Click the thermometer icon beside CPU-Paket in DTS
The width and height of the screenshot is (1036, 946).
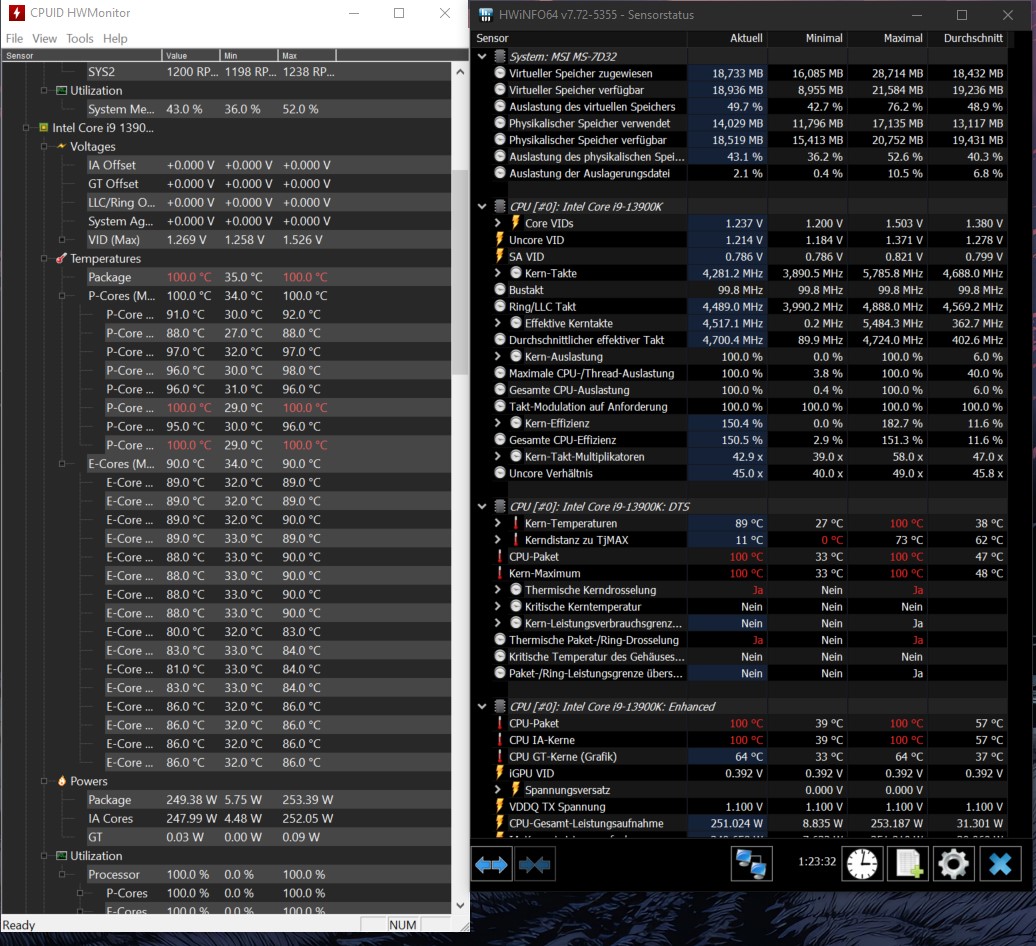(500, 556)
